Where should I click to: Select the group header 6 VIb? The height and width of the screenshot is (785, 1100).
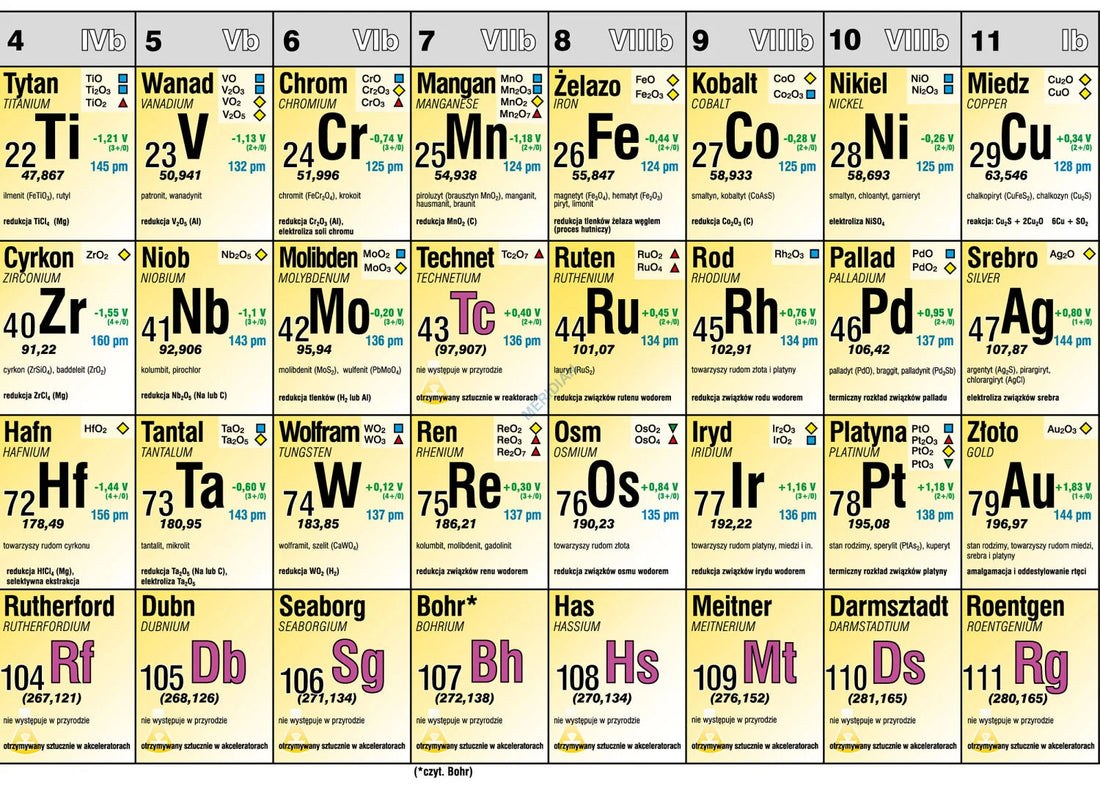[x=342, y=40]
